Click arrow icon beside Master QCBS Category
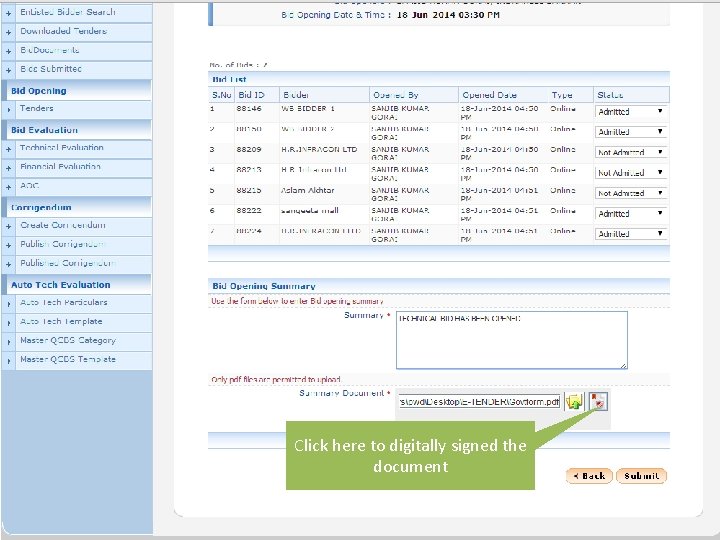 click(8, 342)
